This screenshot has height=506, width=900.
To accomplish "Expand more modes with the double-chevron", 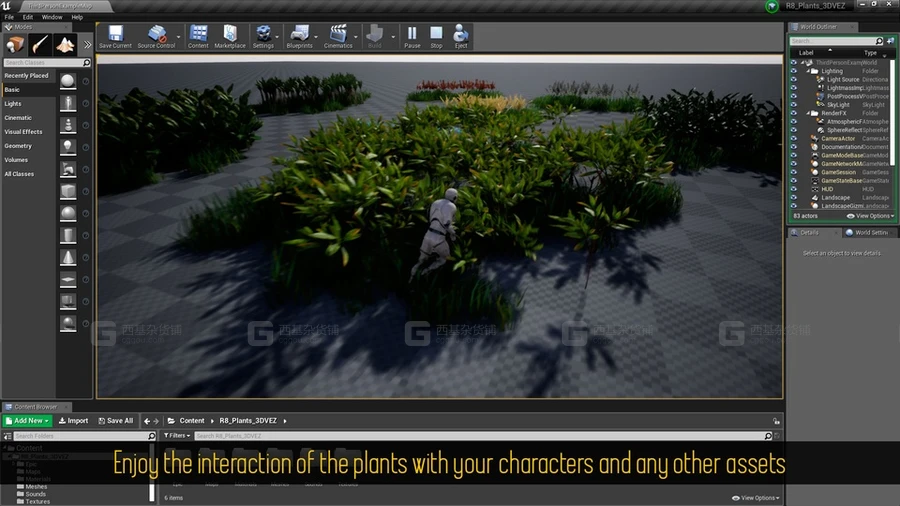I will (x=87, y=44).
